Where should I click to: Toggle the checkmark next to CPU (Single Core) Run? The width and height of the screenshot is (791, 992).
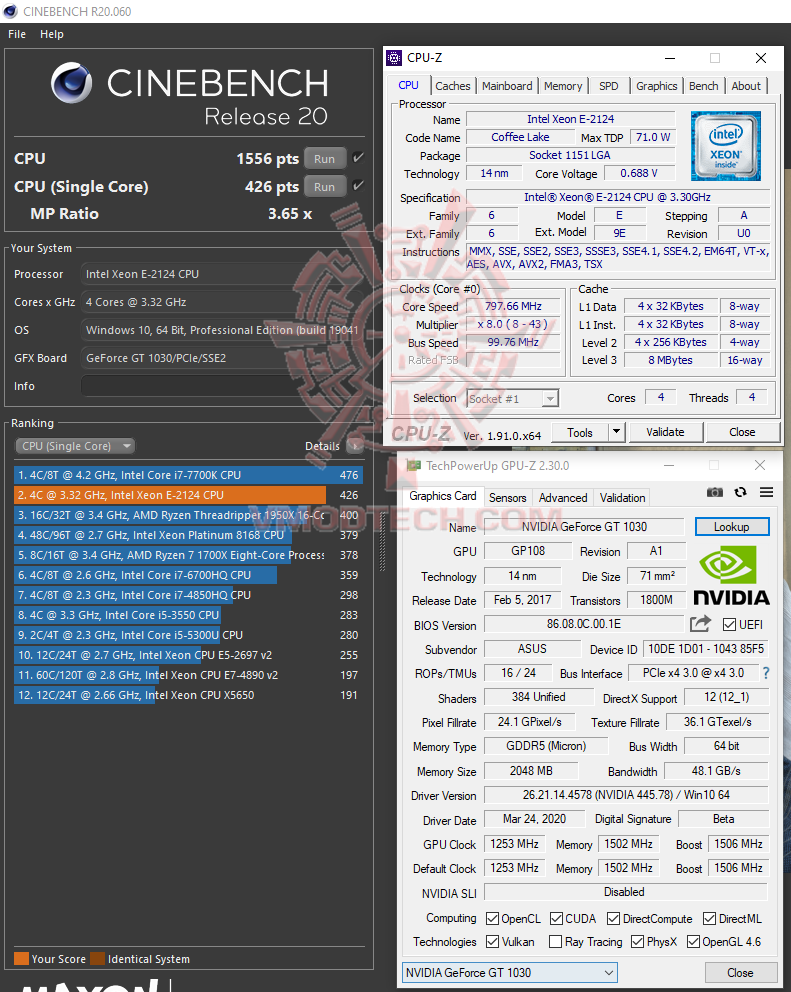pos(358,185)
